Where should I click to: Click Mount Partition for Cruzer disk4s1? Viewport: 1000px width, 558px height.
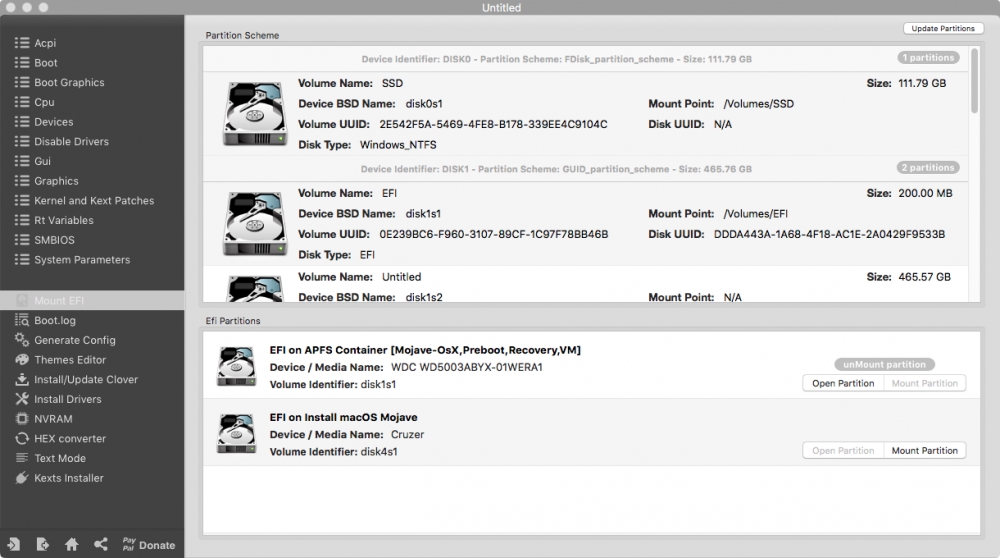pyautogui.click(x=925, y=450)
